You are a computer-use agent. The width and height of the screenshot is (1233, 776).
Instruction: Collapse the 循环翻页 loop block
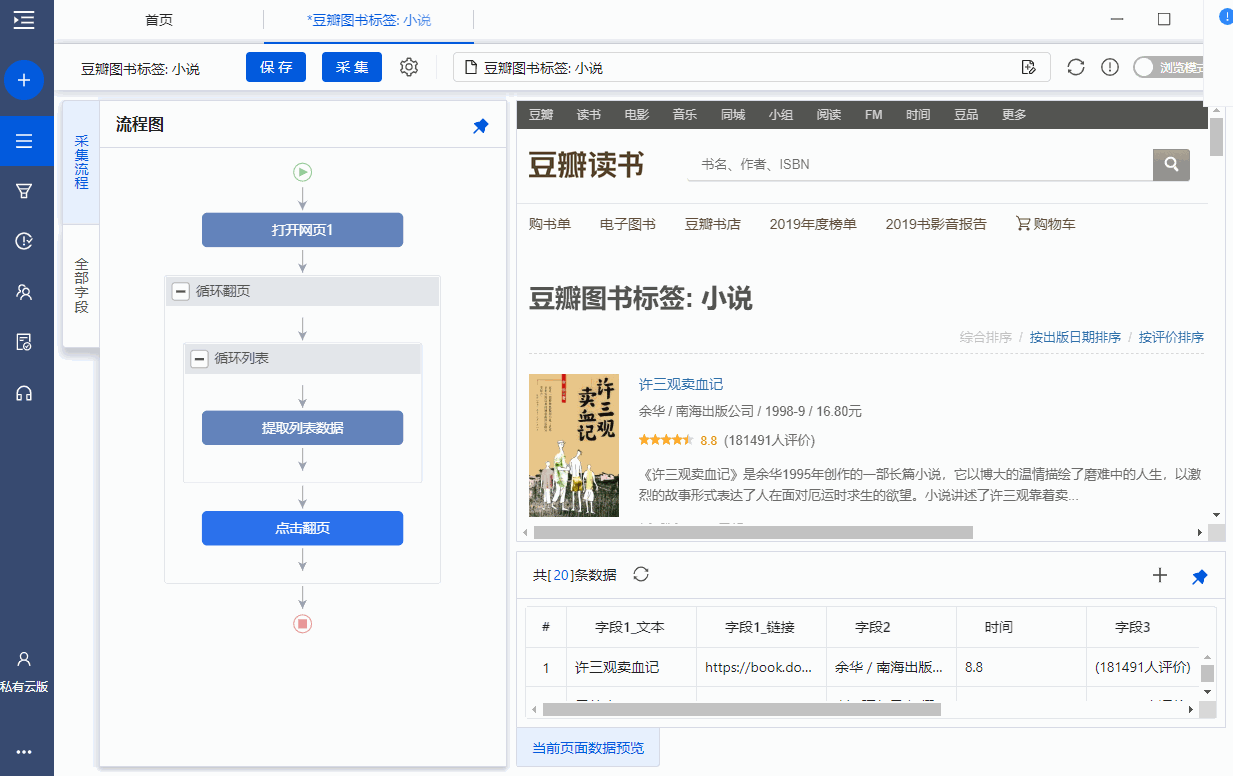[181, 291]
